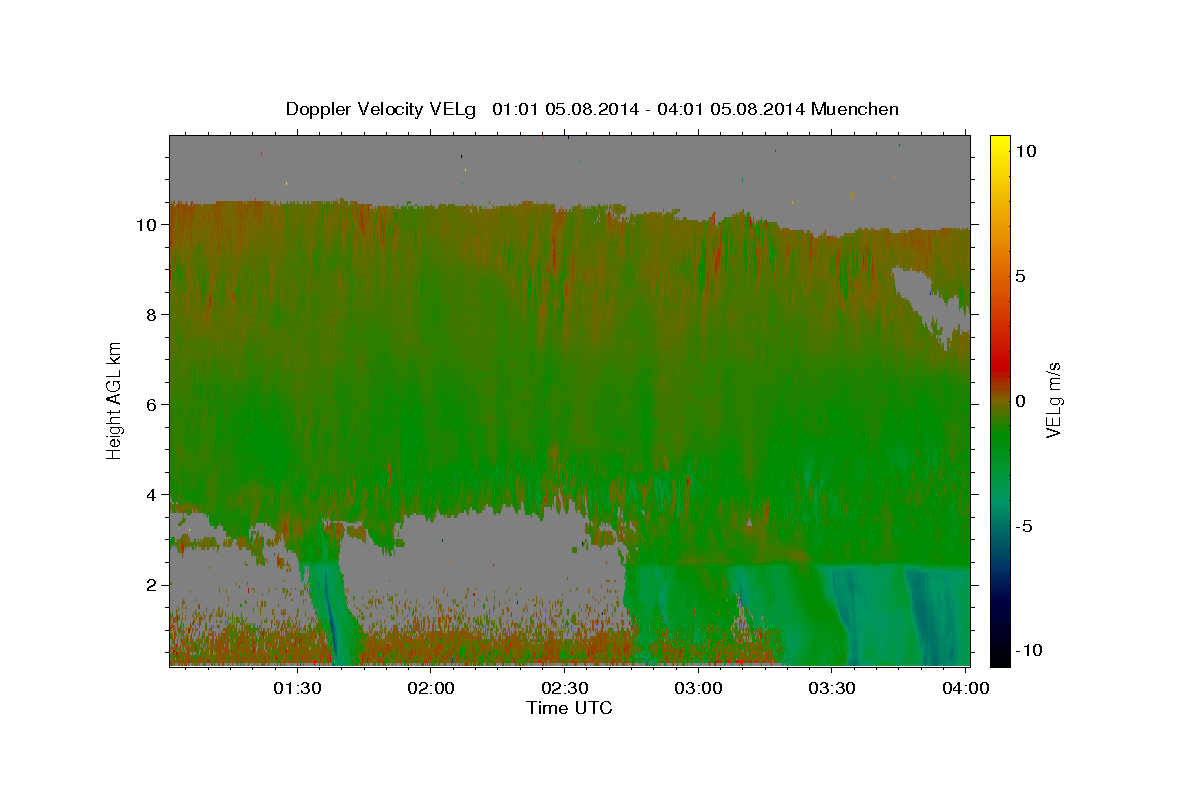Click the colorbar value label 5
Screen dimensions: 1200x800
pyautogui.click(x=1022, y=276)
